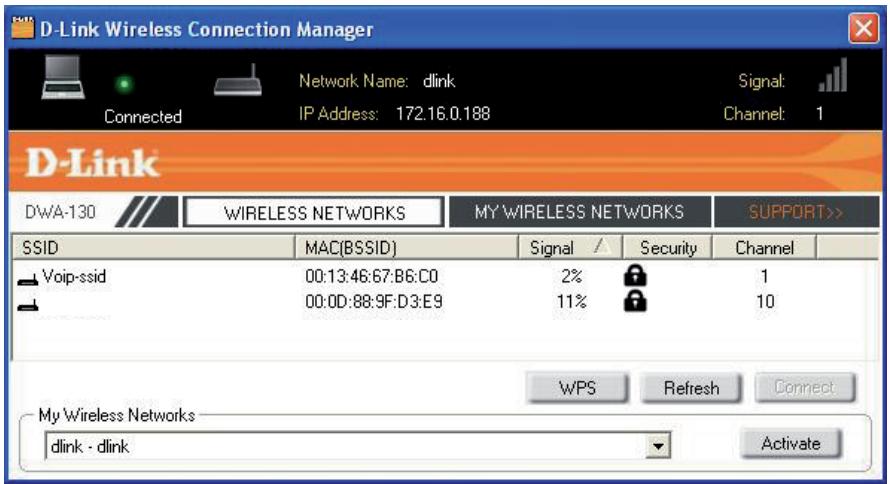The image size is (890, 484).
Task: Click the IP address 172.16.0.188
Action: 443,113
